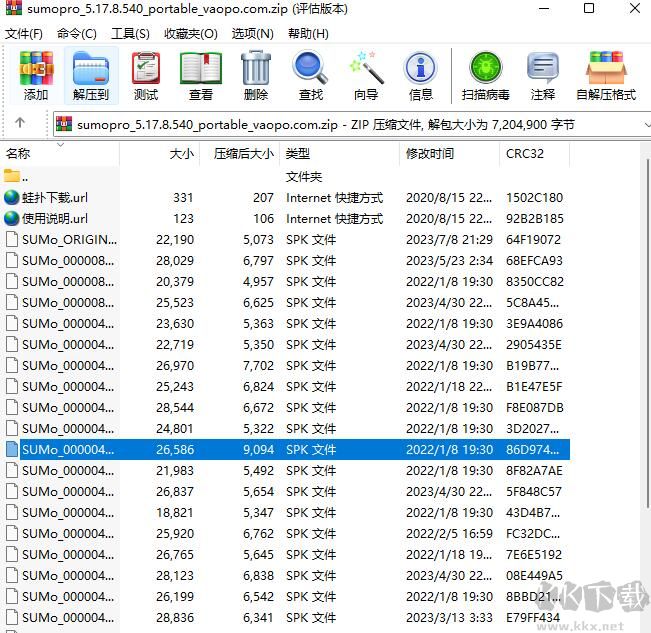The width and height of the screenshot is (651, 633).
Task: Open the 注释 (Comment) icon
Action: pyautogui.click(x=543, y=75)
